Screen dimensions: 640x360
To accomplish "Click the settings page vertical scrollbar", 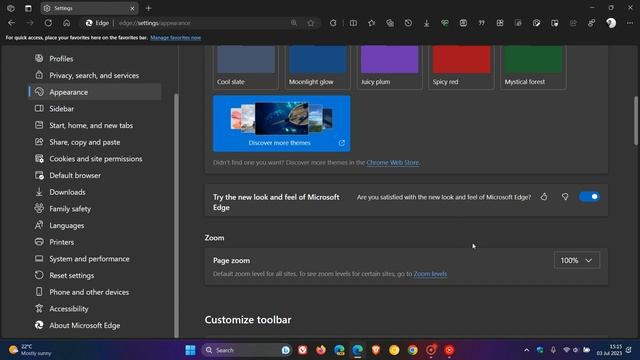I will pyautogui.click(x=636, y=120).
